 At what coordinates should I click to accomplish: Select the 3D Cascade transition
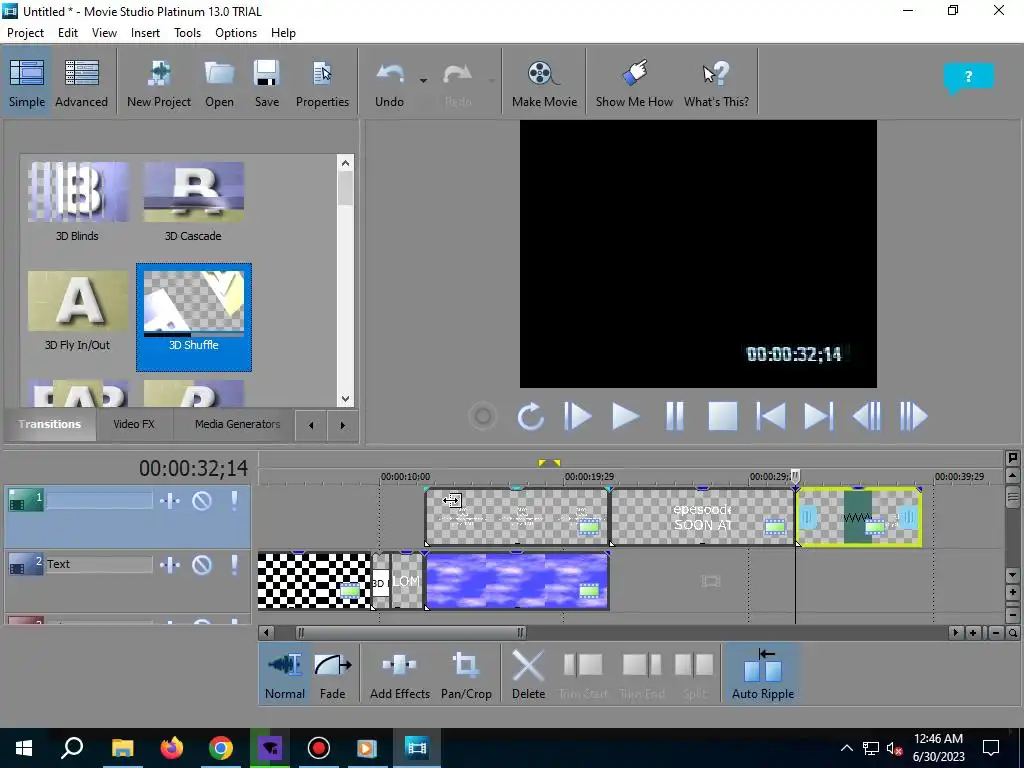click(x=193, y=201)
